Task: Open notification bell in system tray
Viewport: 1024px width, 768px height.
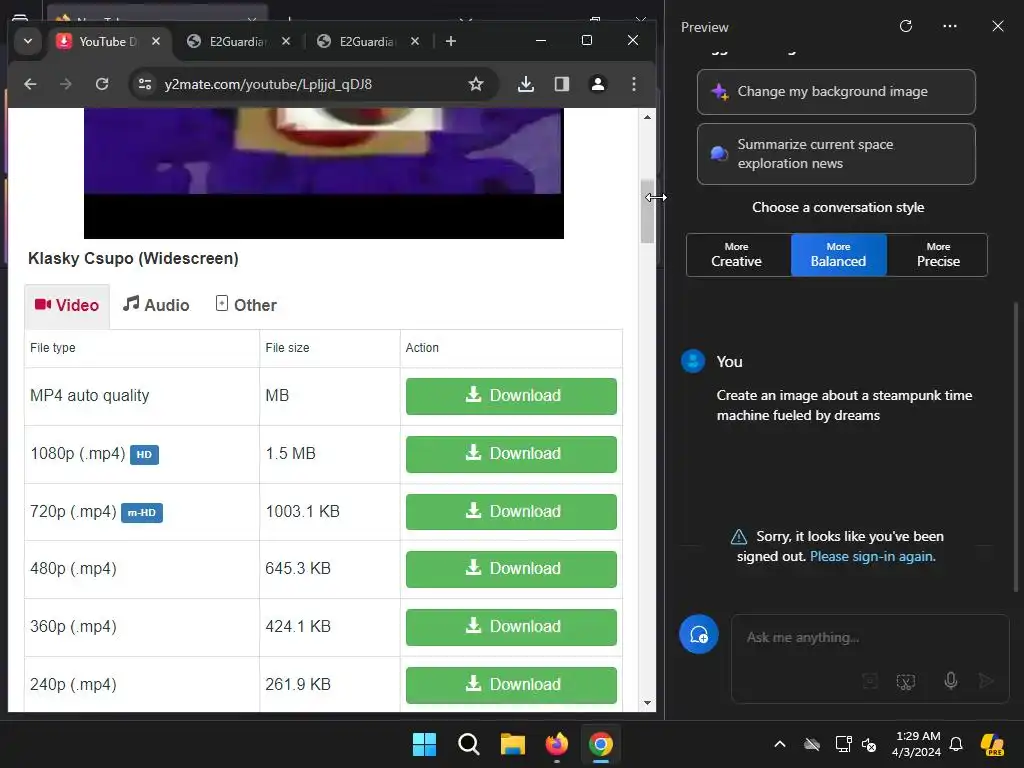Action: point(956,744)
